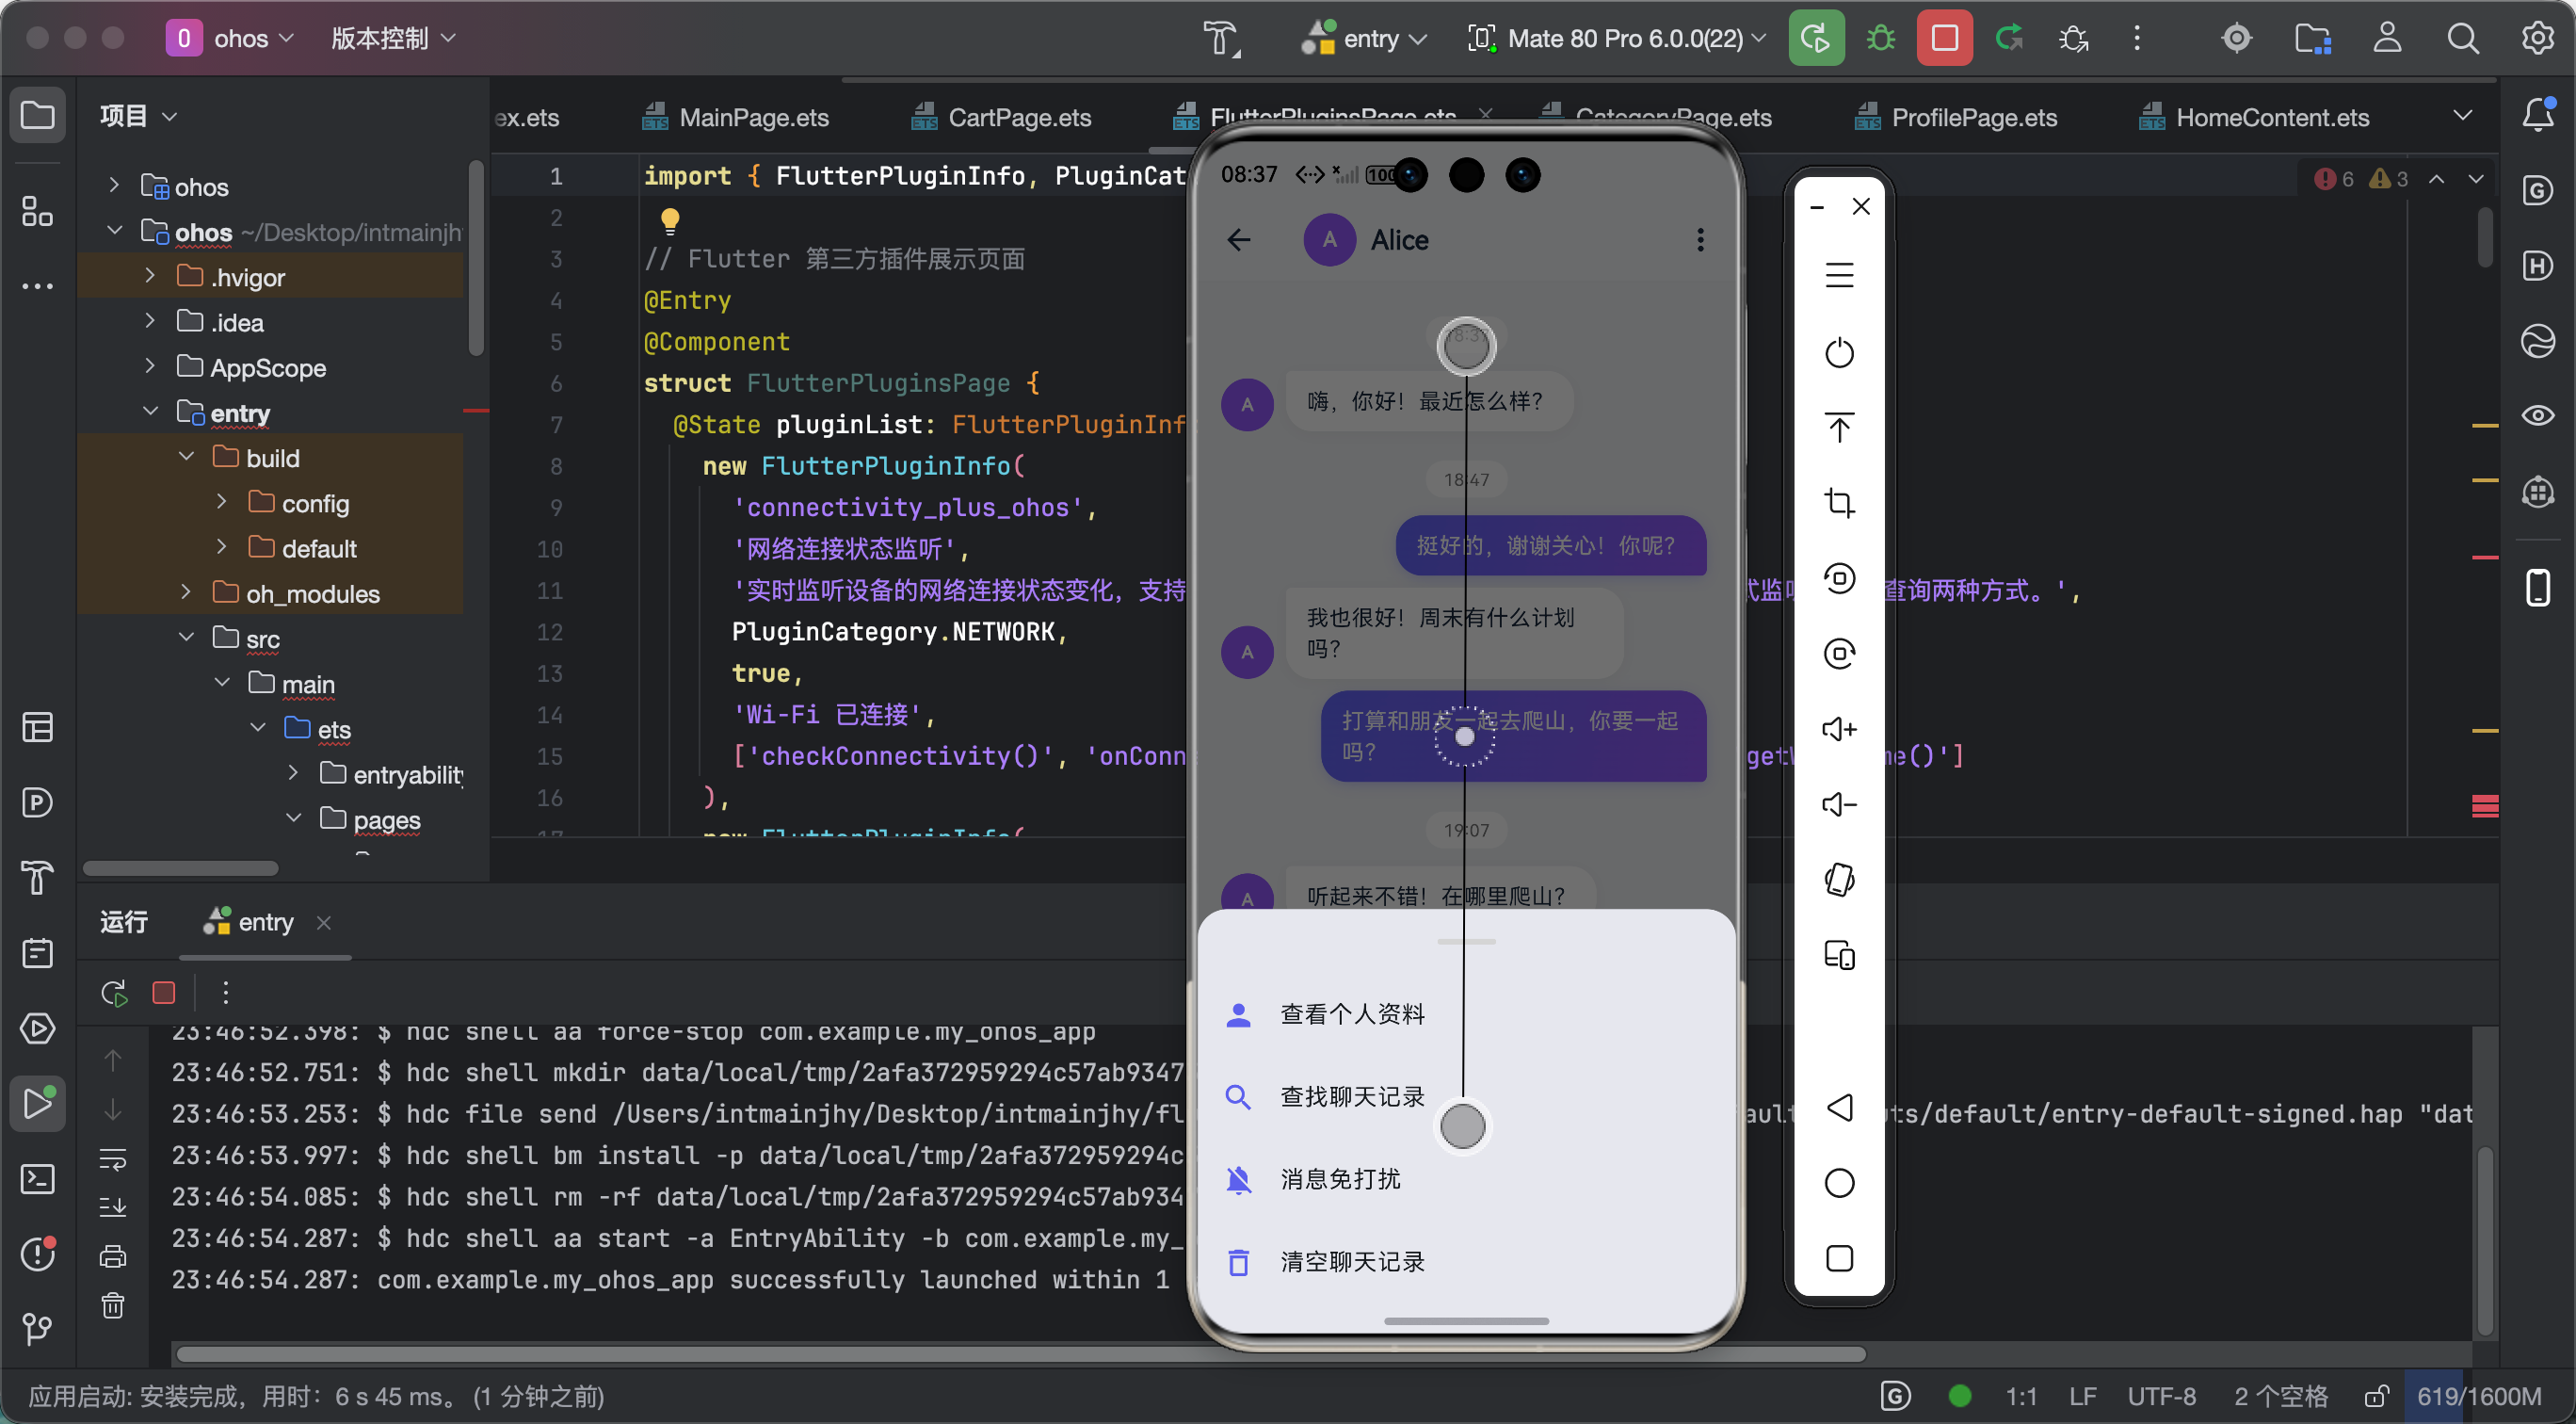This screenshot has width=2576, height=1424.
Task: Click the green debug bug icon
Action: (x=1880, y=39)
